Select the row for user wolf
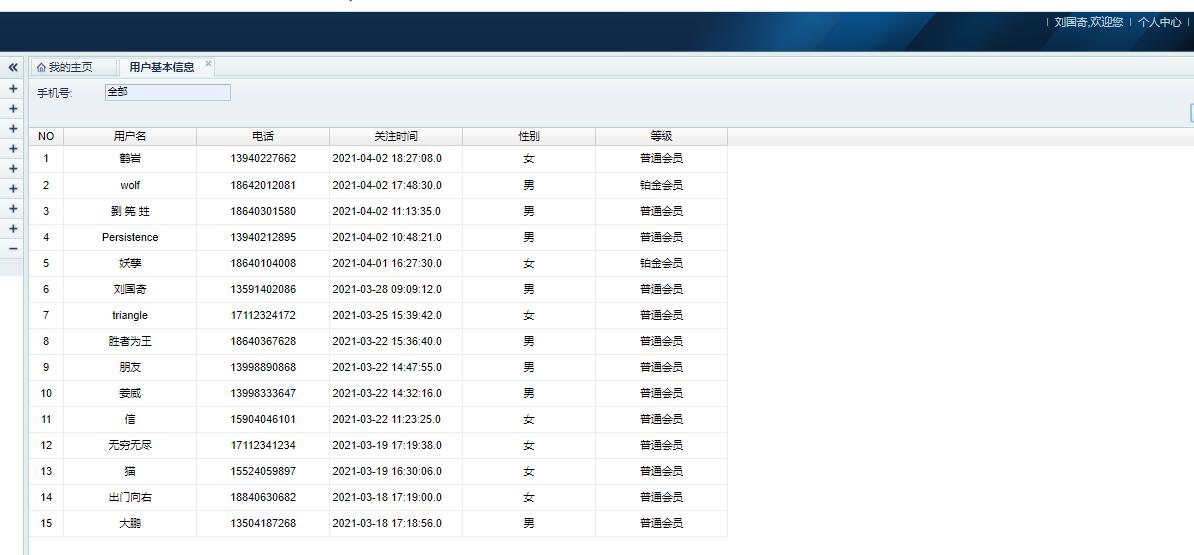 pos(130,185)
